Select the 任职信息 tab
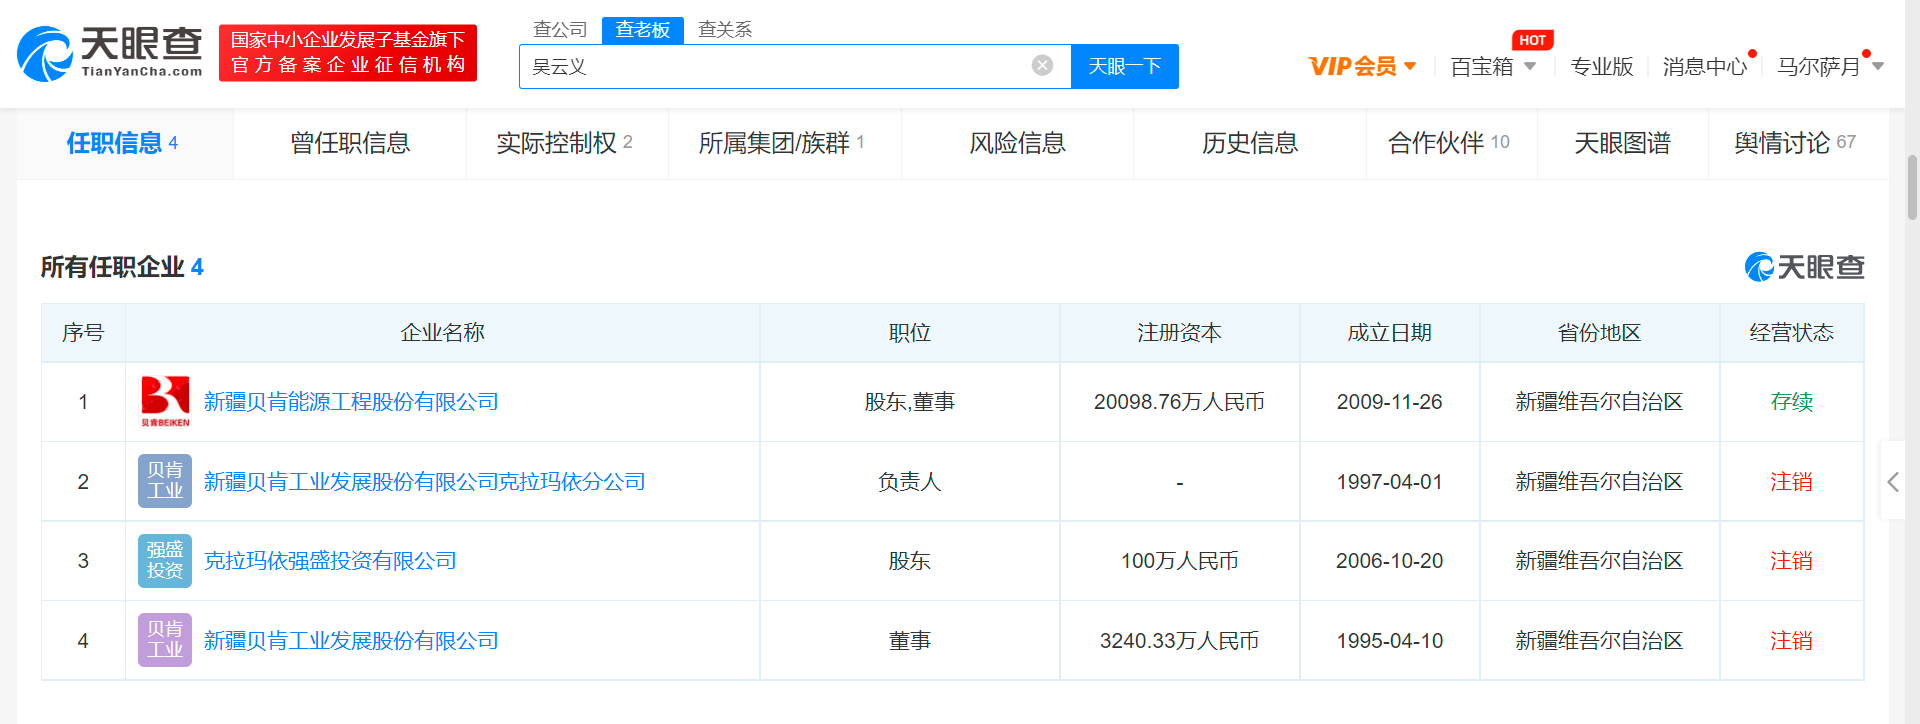1920x724 pixels. point(123,143)
